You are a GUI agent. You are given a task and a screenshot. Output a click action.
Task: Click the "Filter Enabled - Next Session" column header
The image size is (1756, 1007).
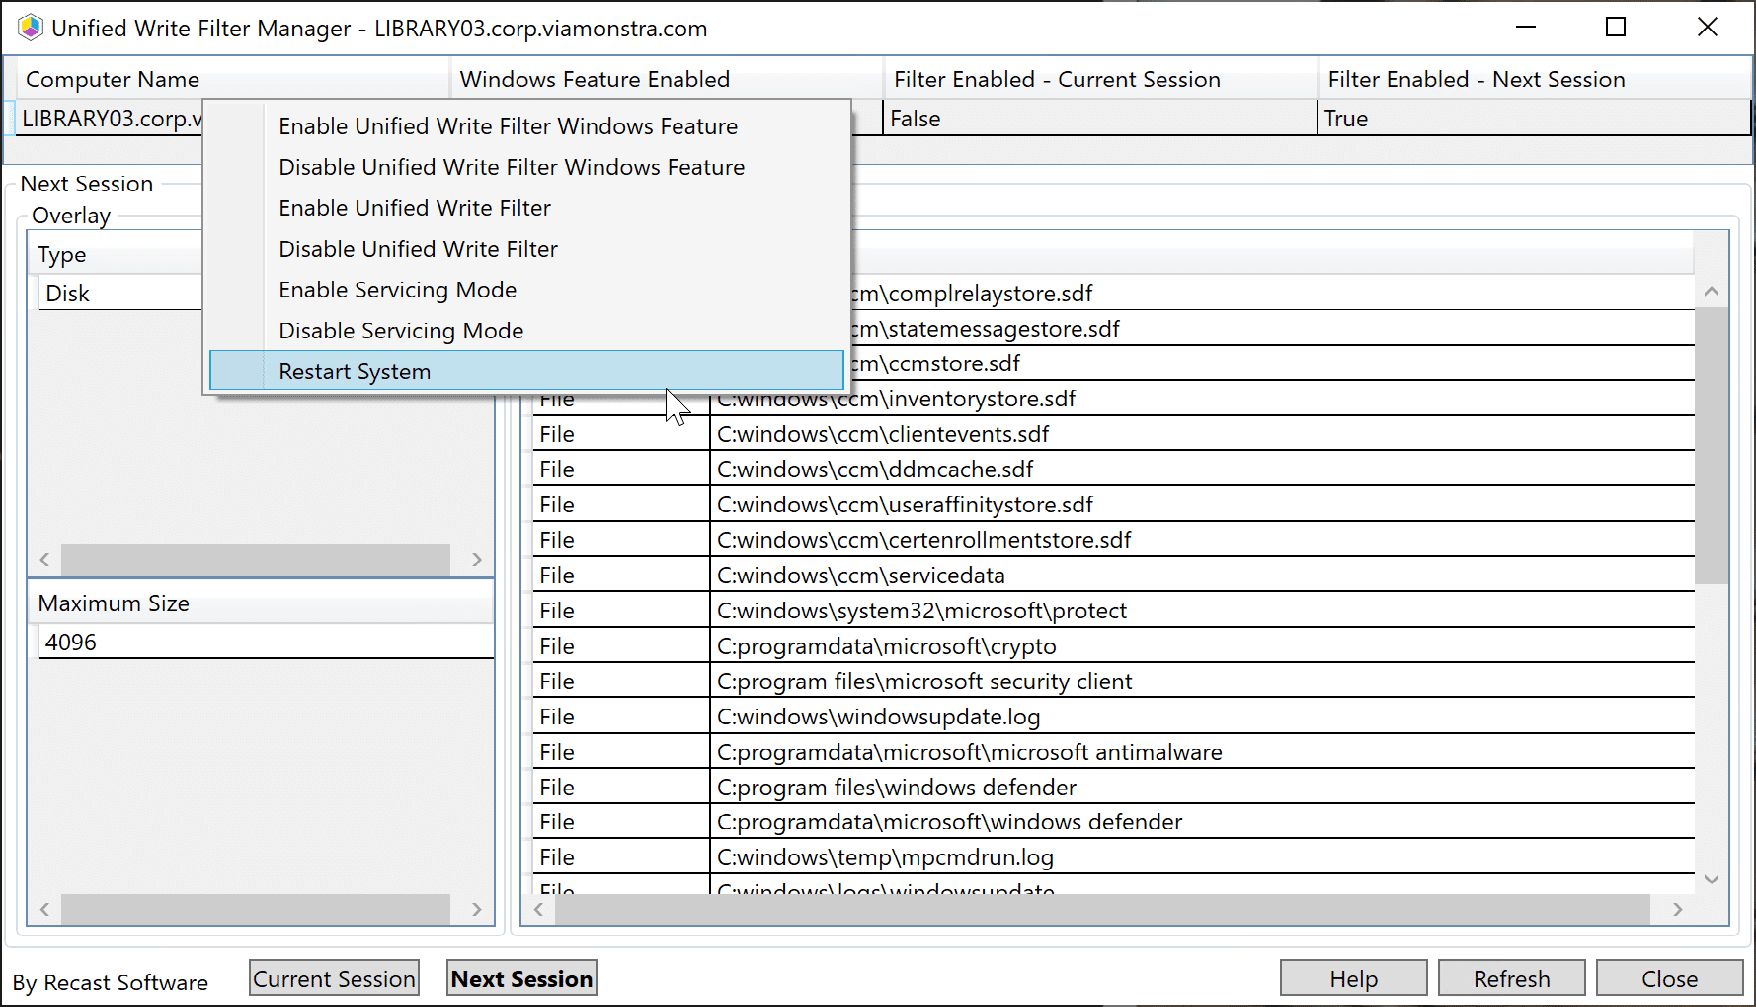[1476, 79]
